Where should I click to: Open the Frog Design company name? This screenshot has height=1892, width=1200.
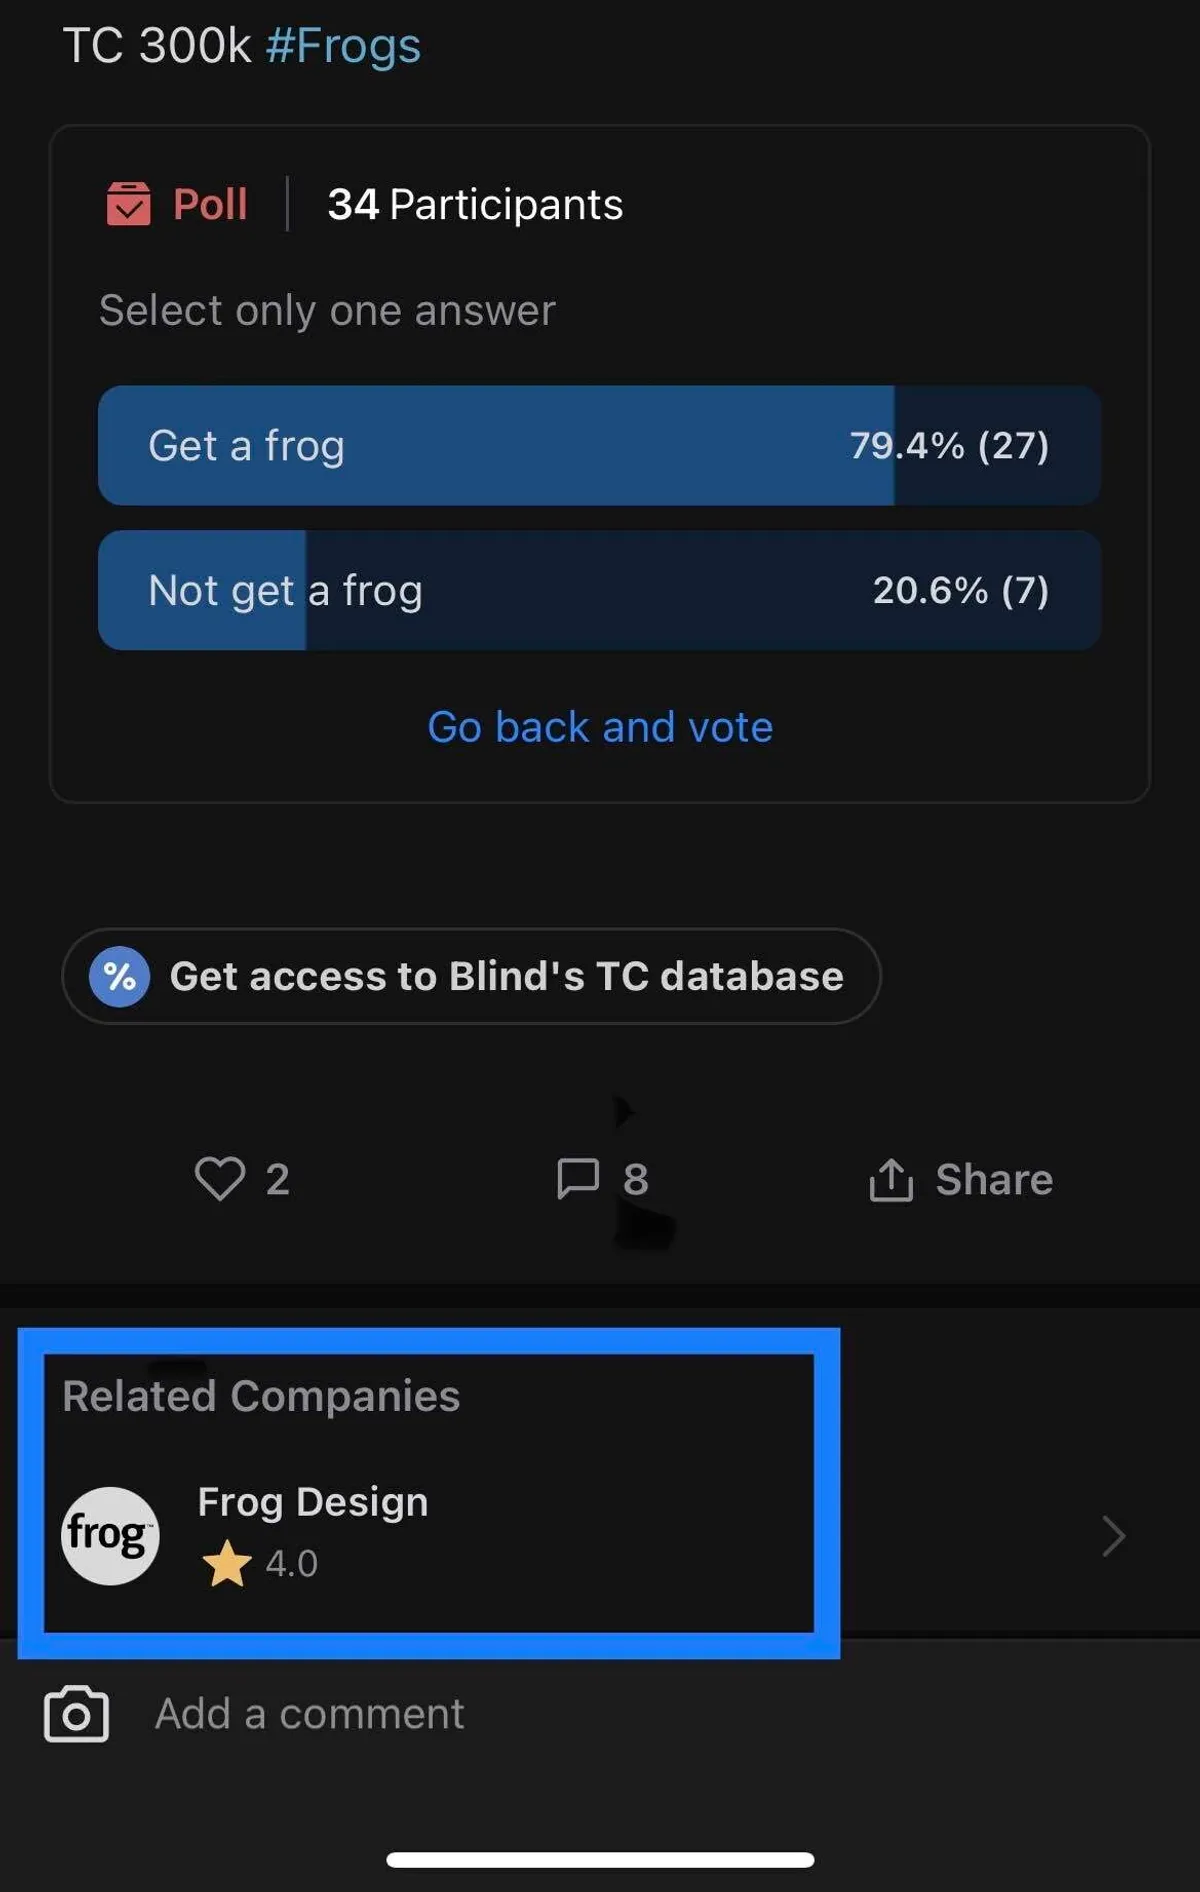coord(312,1502)
